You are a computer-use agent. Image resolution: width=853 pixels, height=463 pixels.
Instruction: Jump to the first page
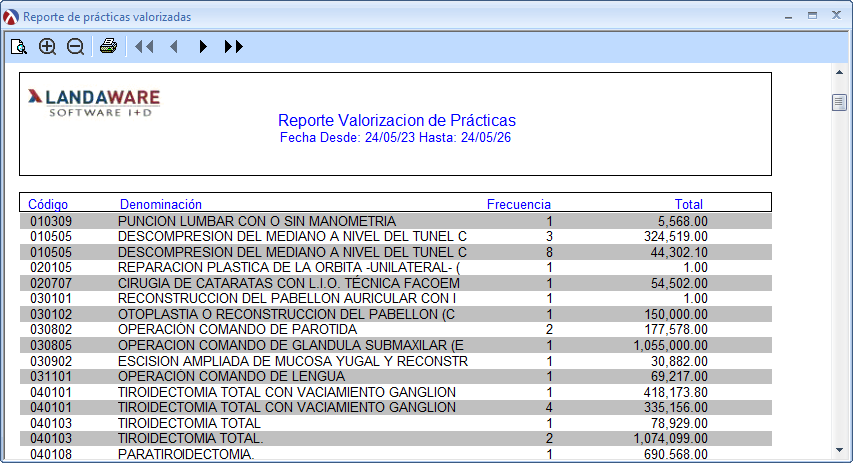pyautogui.click(x=144, y=47)
